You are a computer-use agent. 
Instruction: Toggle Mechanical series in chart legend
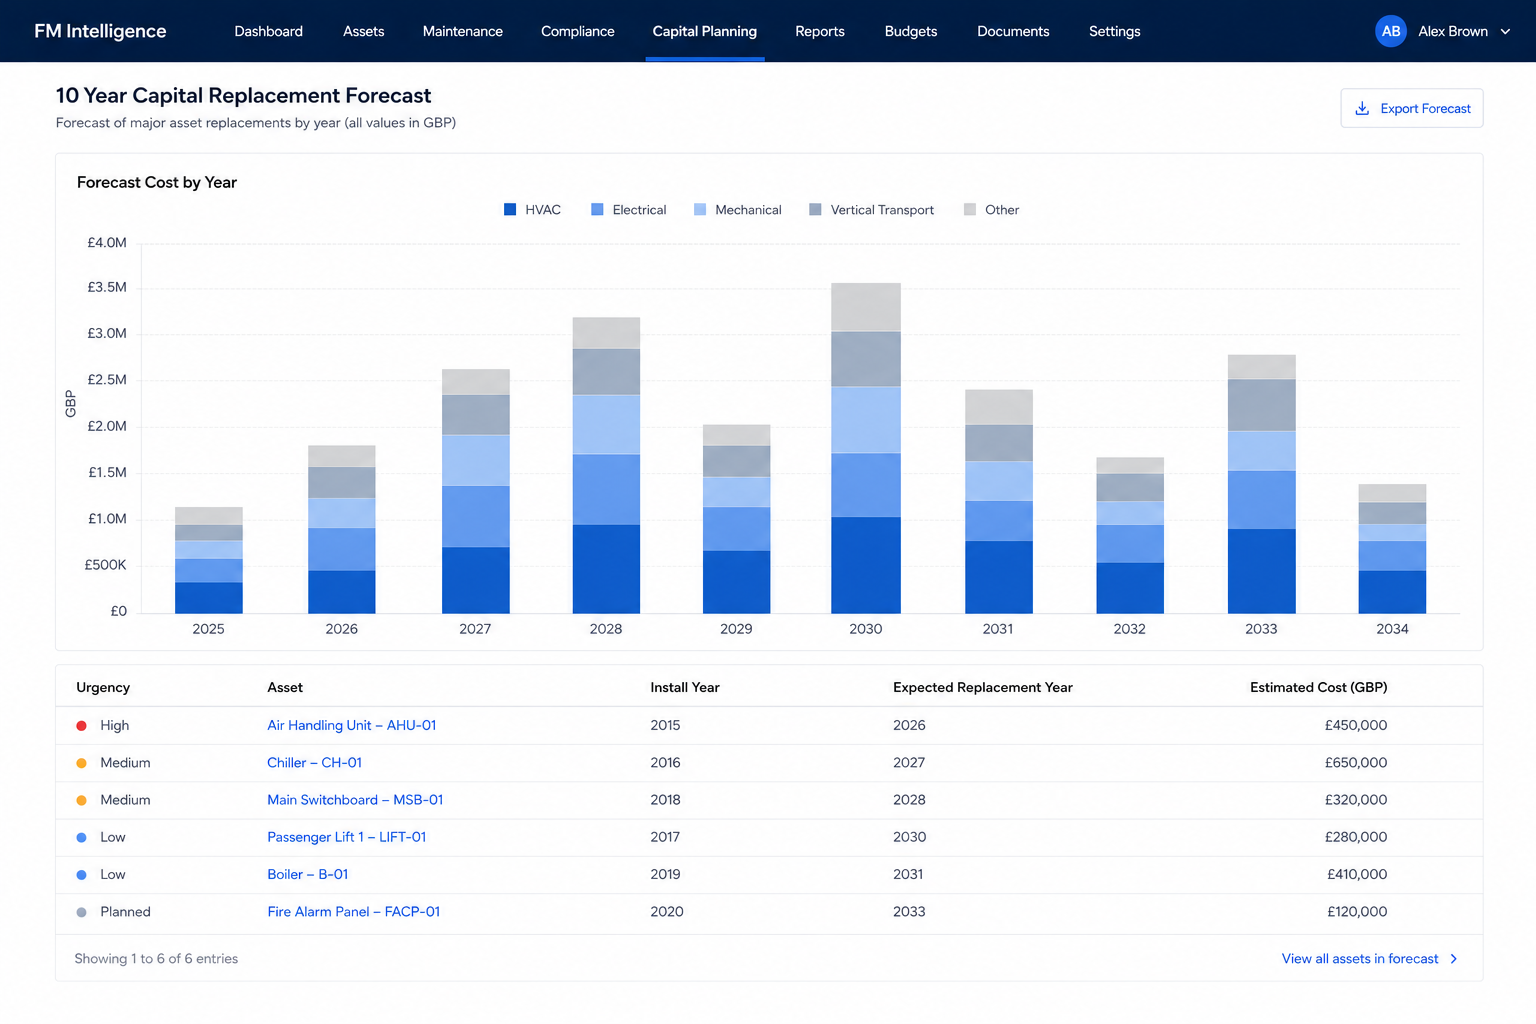[x=738, y=210]
